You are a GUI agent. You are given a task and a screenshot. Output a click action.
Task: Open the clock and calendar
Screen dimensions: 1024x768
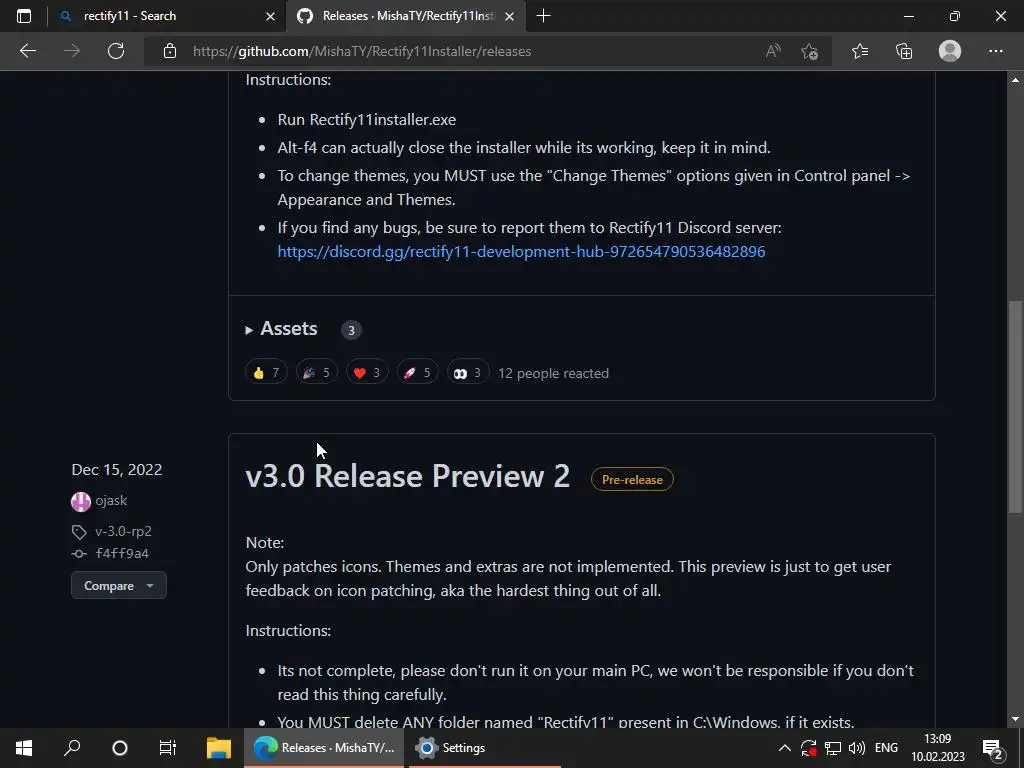[x=938, y=748]
